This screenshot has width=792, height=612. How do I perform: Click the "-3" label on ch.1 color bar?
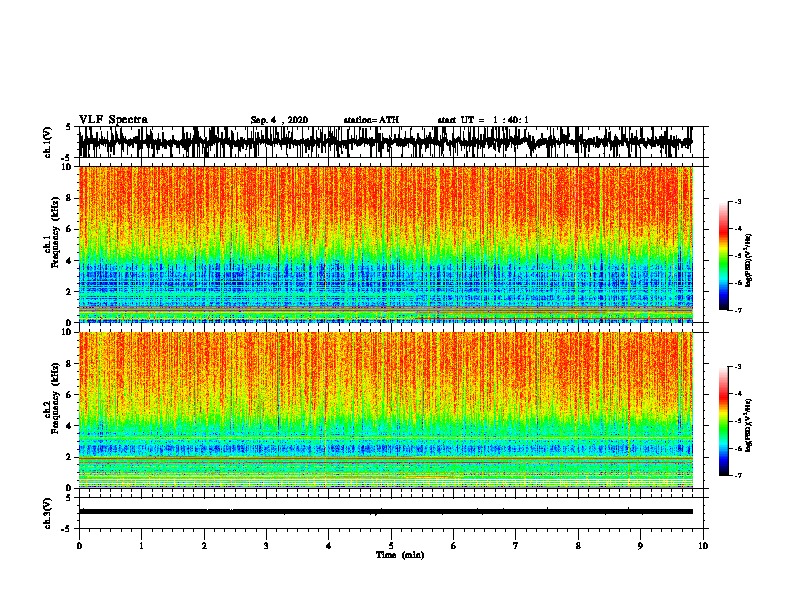[737, 201]
